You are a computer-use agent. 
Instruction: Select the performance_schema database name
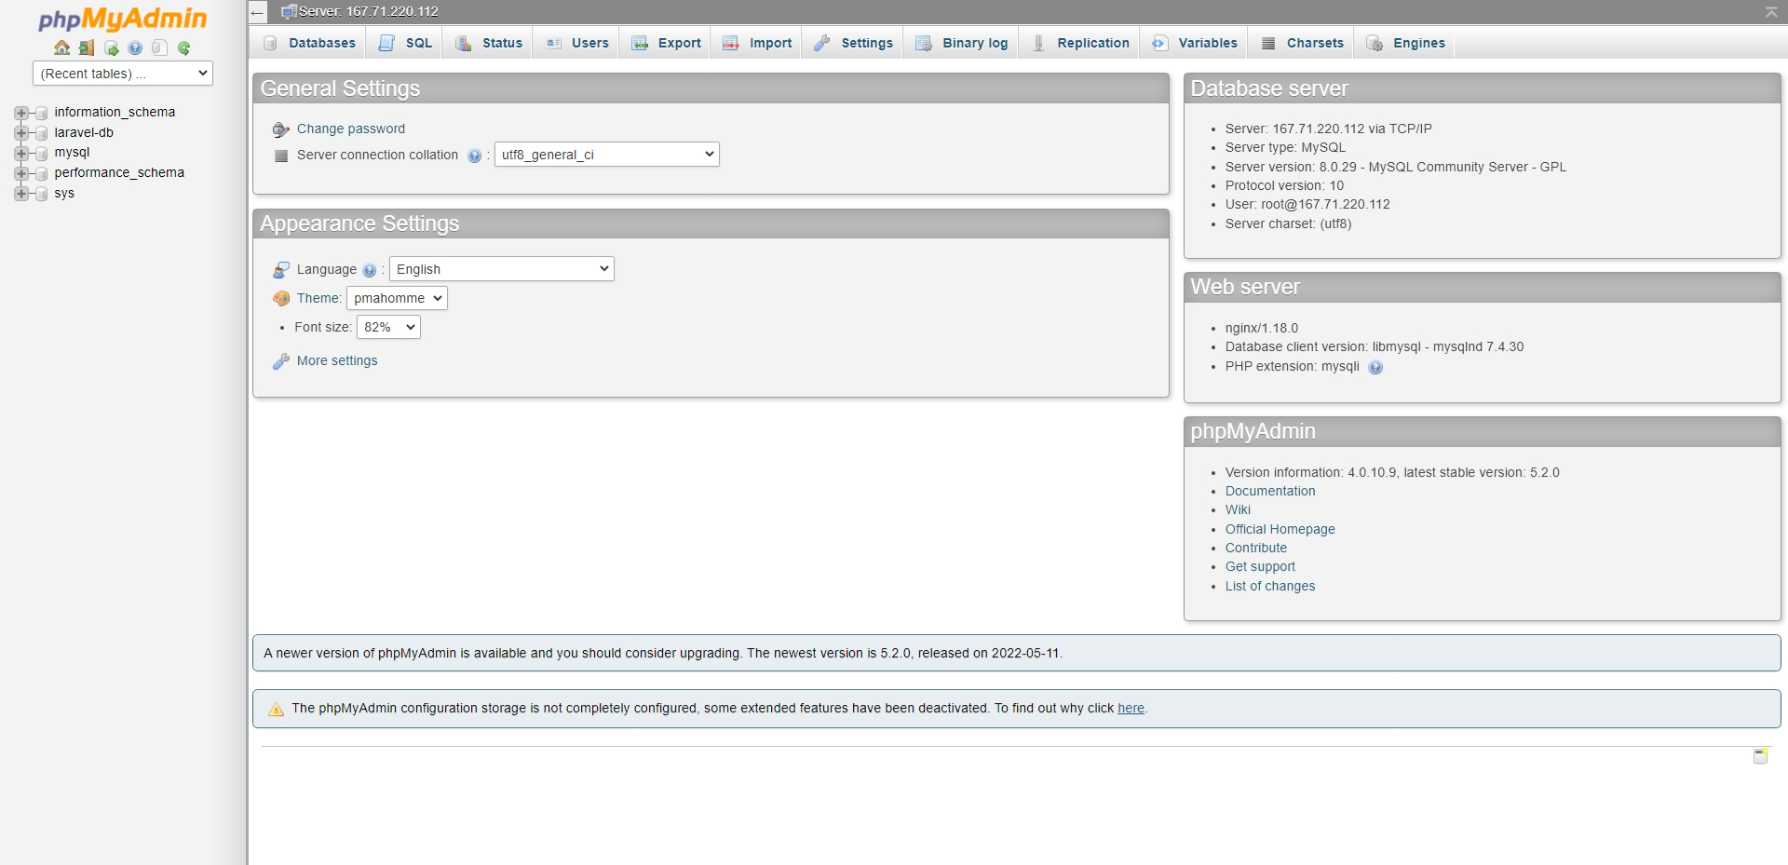click(119, 172)
